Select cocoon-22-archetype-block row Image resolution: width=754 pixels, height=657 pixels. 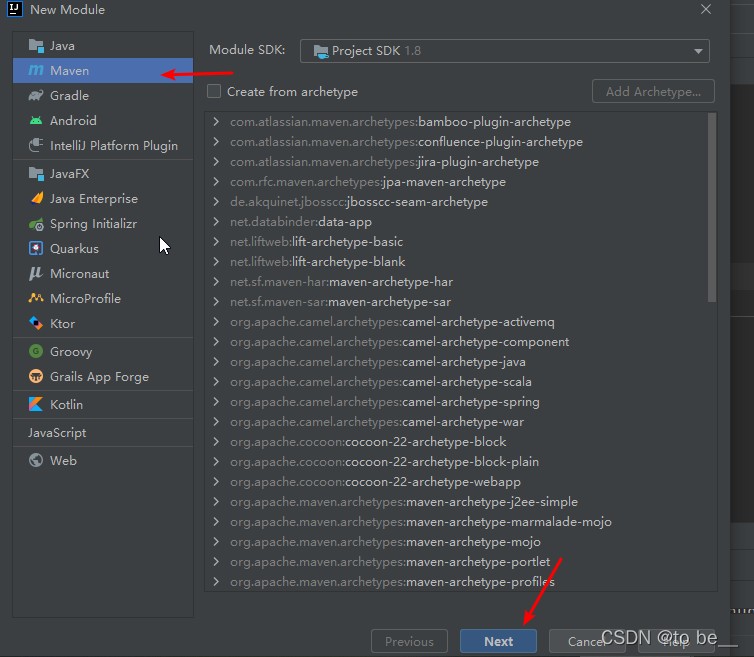(456, 442)
